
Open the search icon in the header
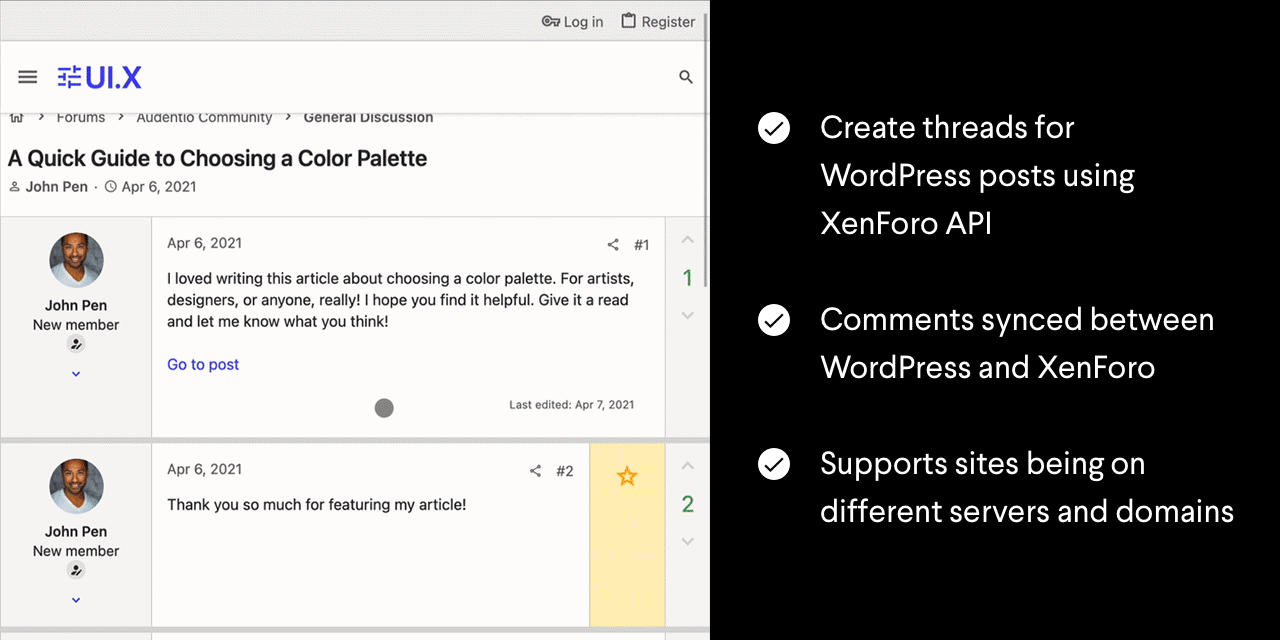[686, 76]
